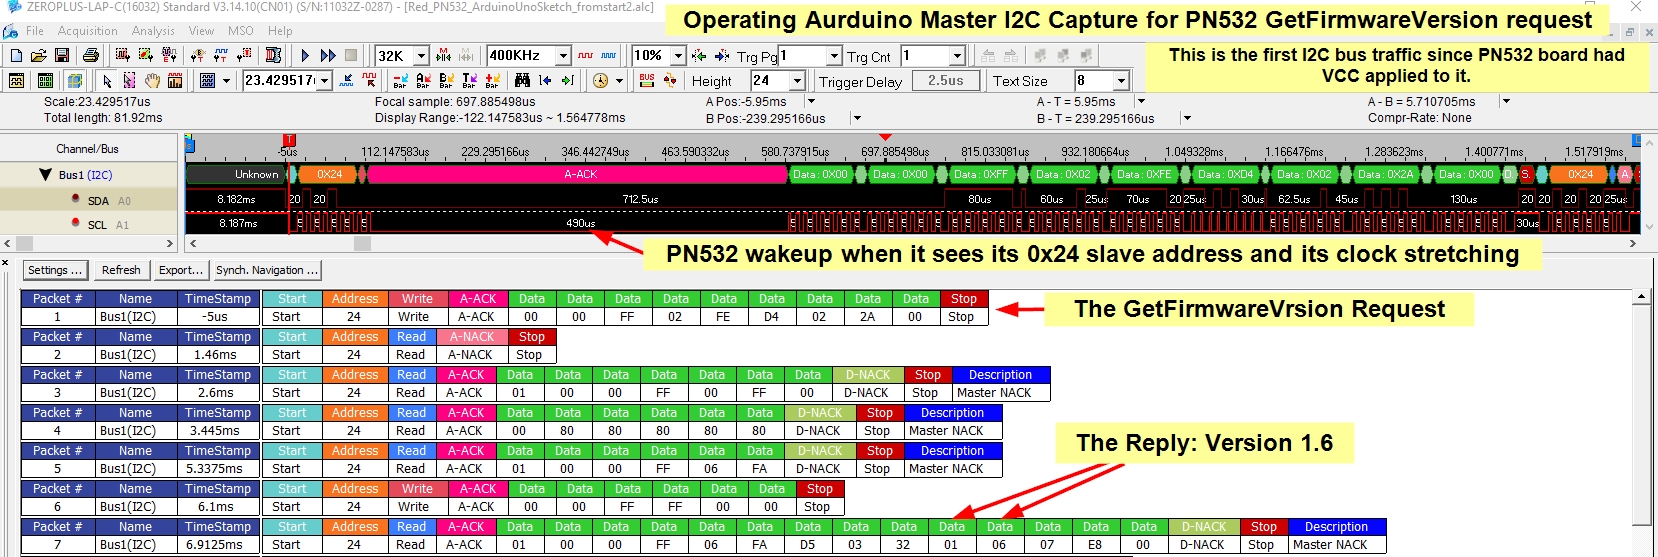Image resolution: width=1658 pixels, height=557 pixels.
Task: Click the red M trigger marker icon
Action: [x=443, y=55]
